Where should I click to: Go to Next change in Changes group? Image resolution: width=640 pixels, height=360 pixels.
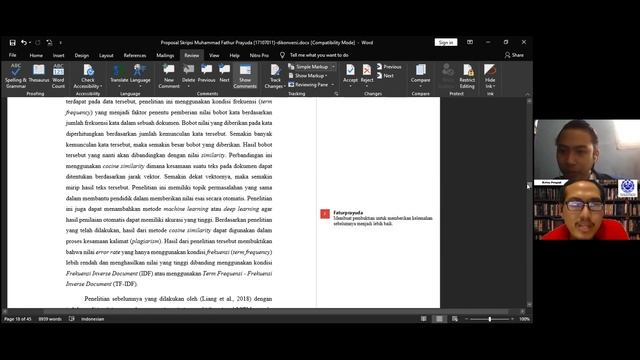(x=385, y=76)
